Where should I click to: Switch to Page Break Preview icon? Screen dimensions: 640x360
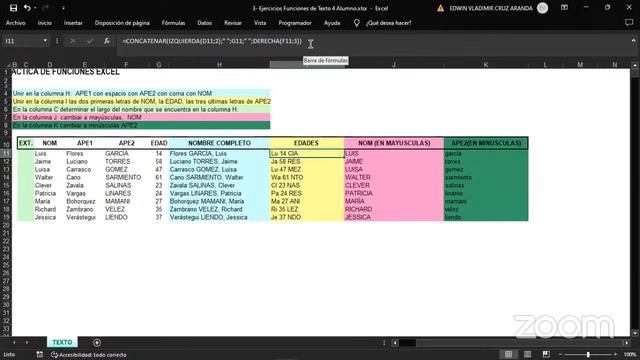(x=546, y=354)
